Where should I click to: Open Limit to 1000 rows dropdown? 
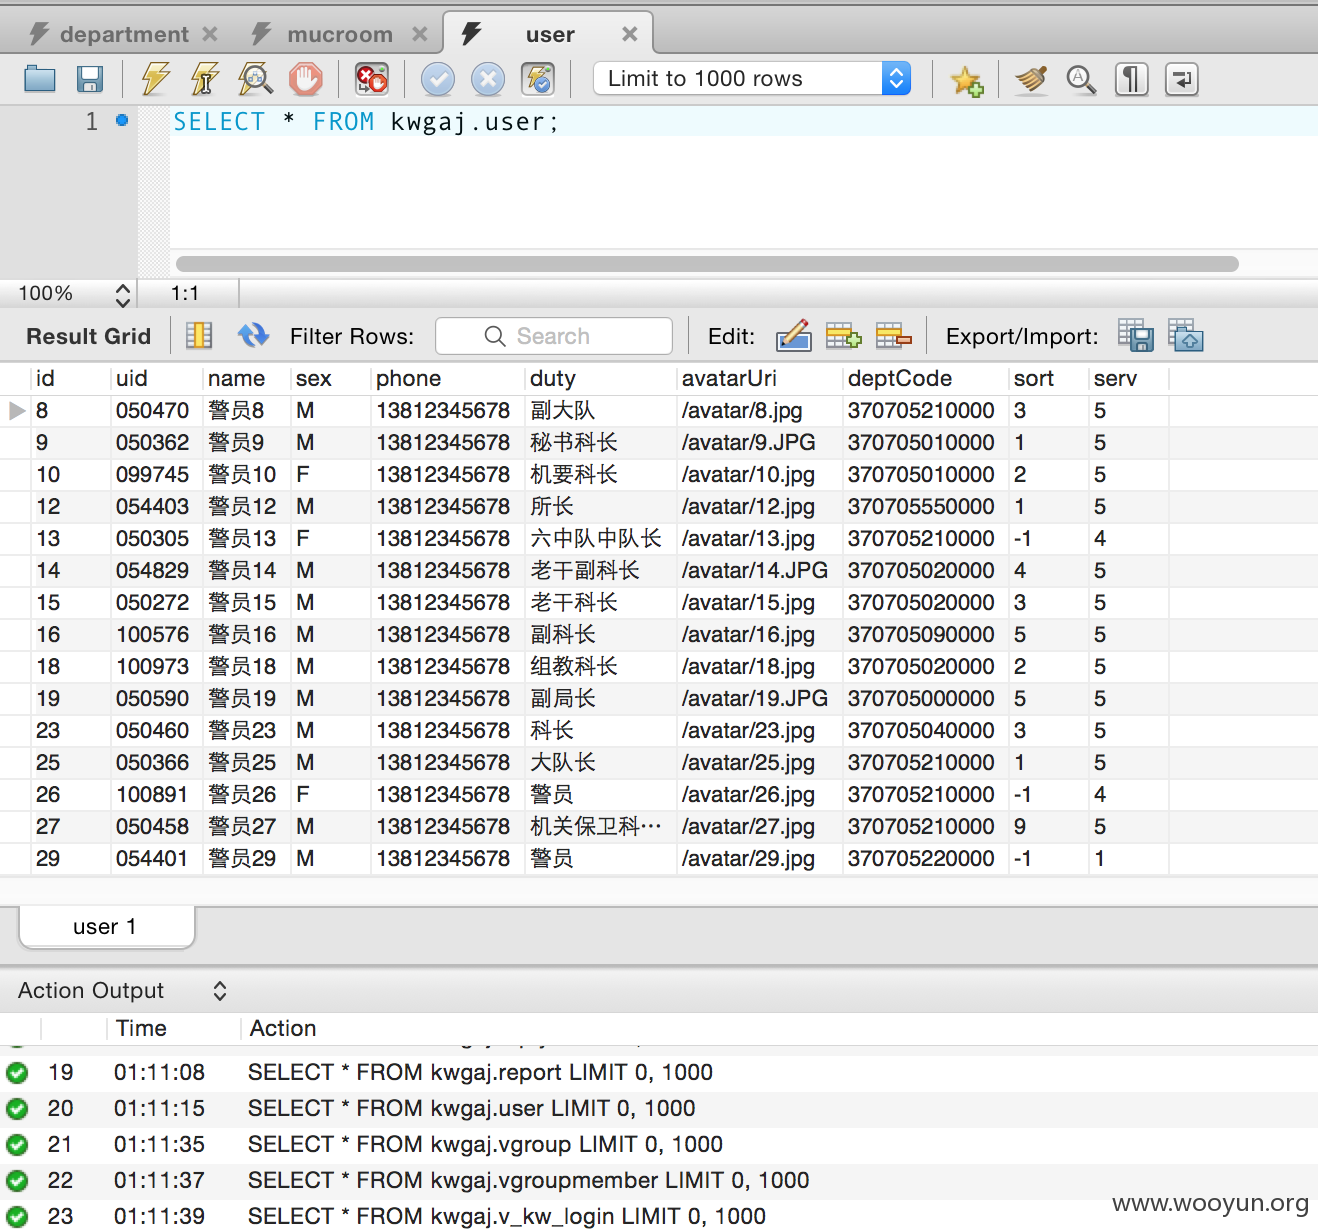point(752,78)
